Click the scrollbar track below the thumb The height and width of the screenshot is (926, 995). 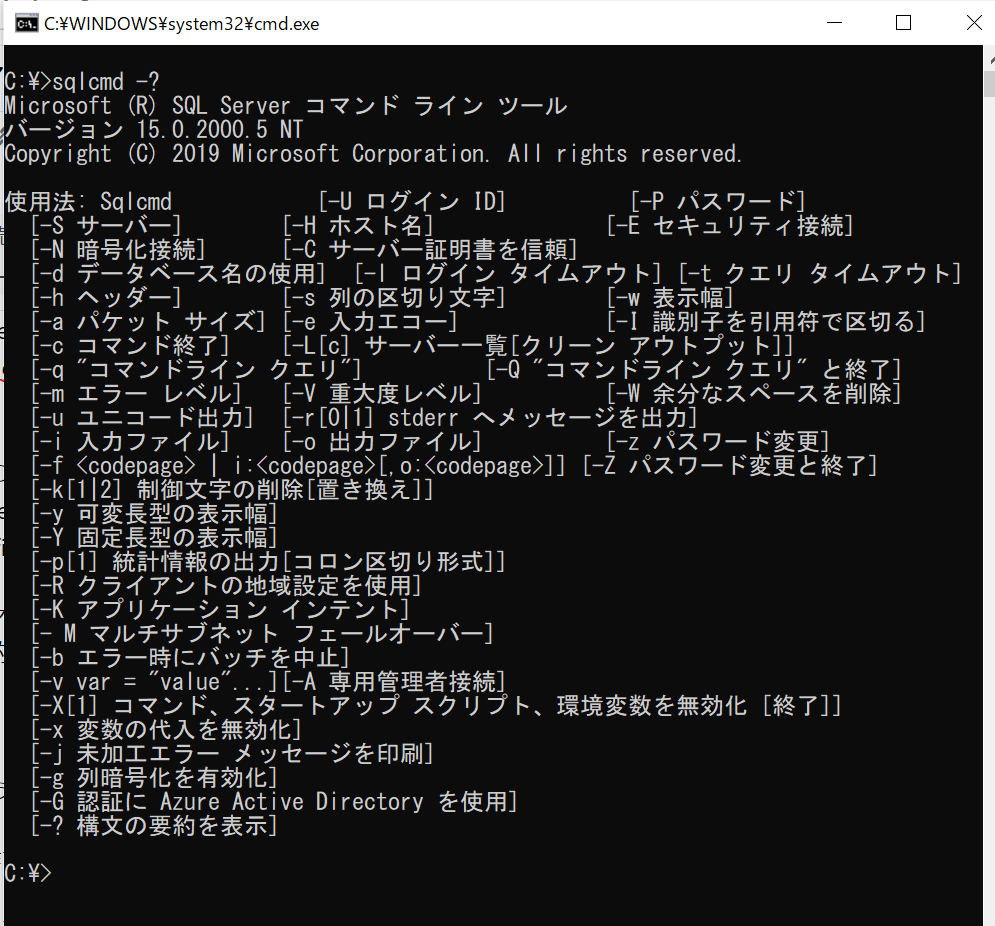point(989,400)
